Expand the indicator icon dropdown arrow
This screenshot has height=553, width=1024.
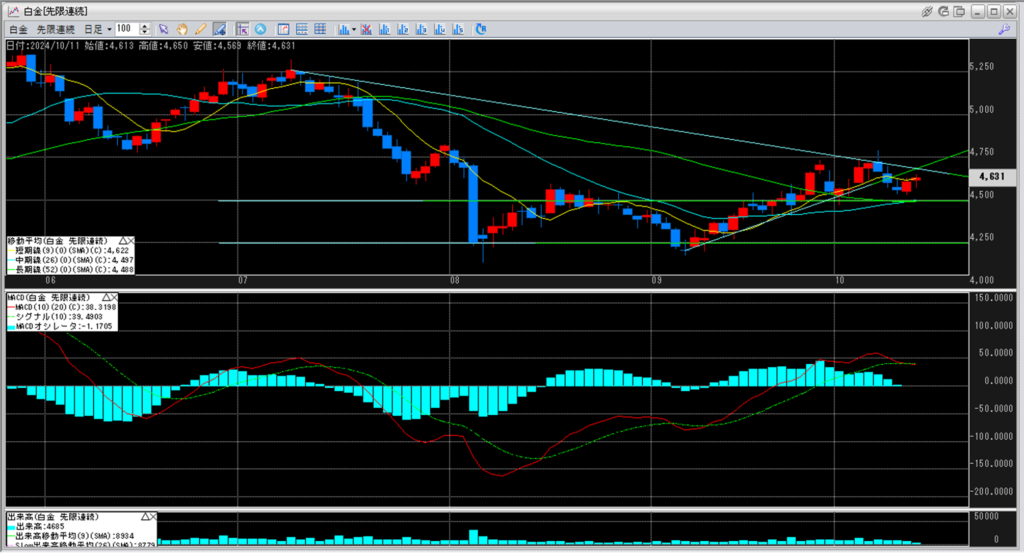pos(354,29)
